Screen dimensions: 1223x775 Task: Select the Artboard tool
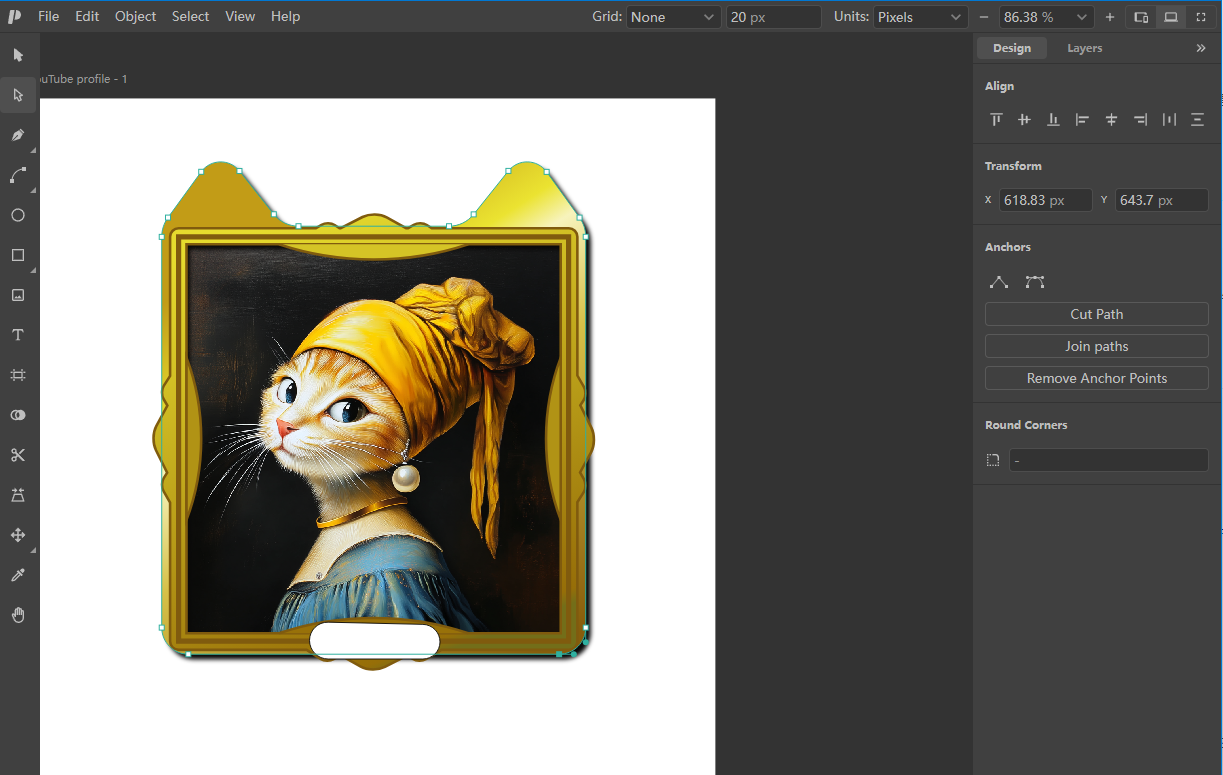[18, 375]
